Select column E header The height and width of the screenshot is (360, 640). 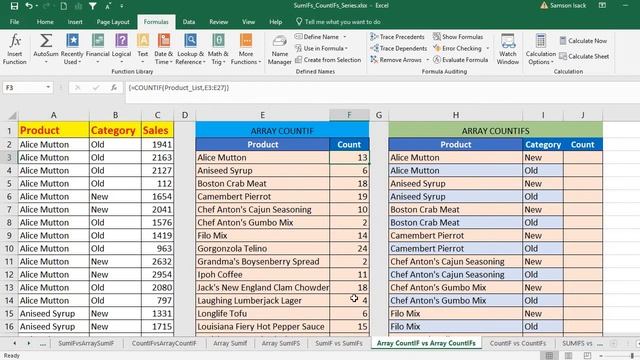coord(262,115)
